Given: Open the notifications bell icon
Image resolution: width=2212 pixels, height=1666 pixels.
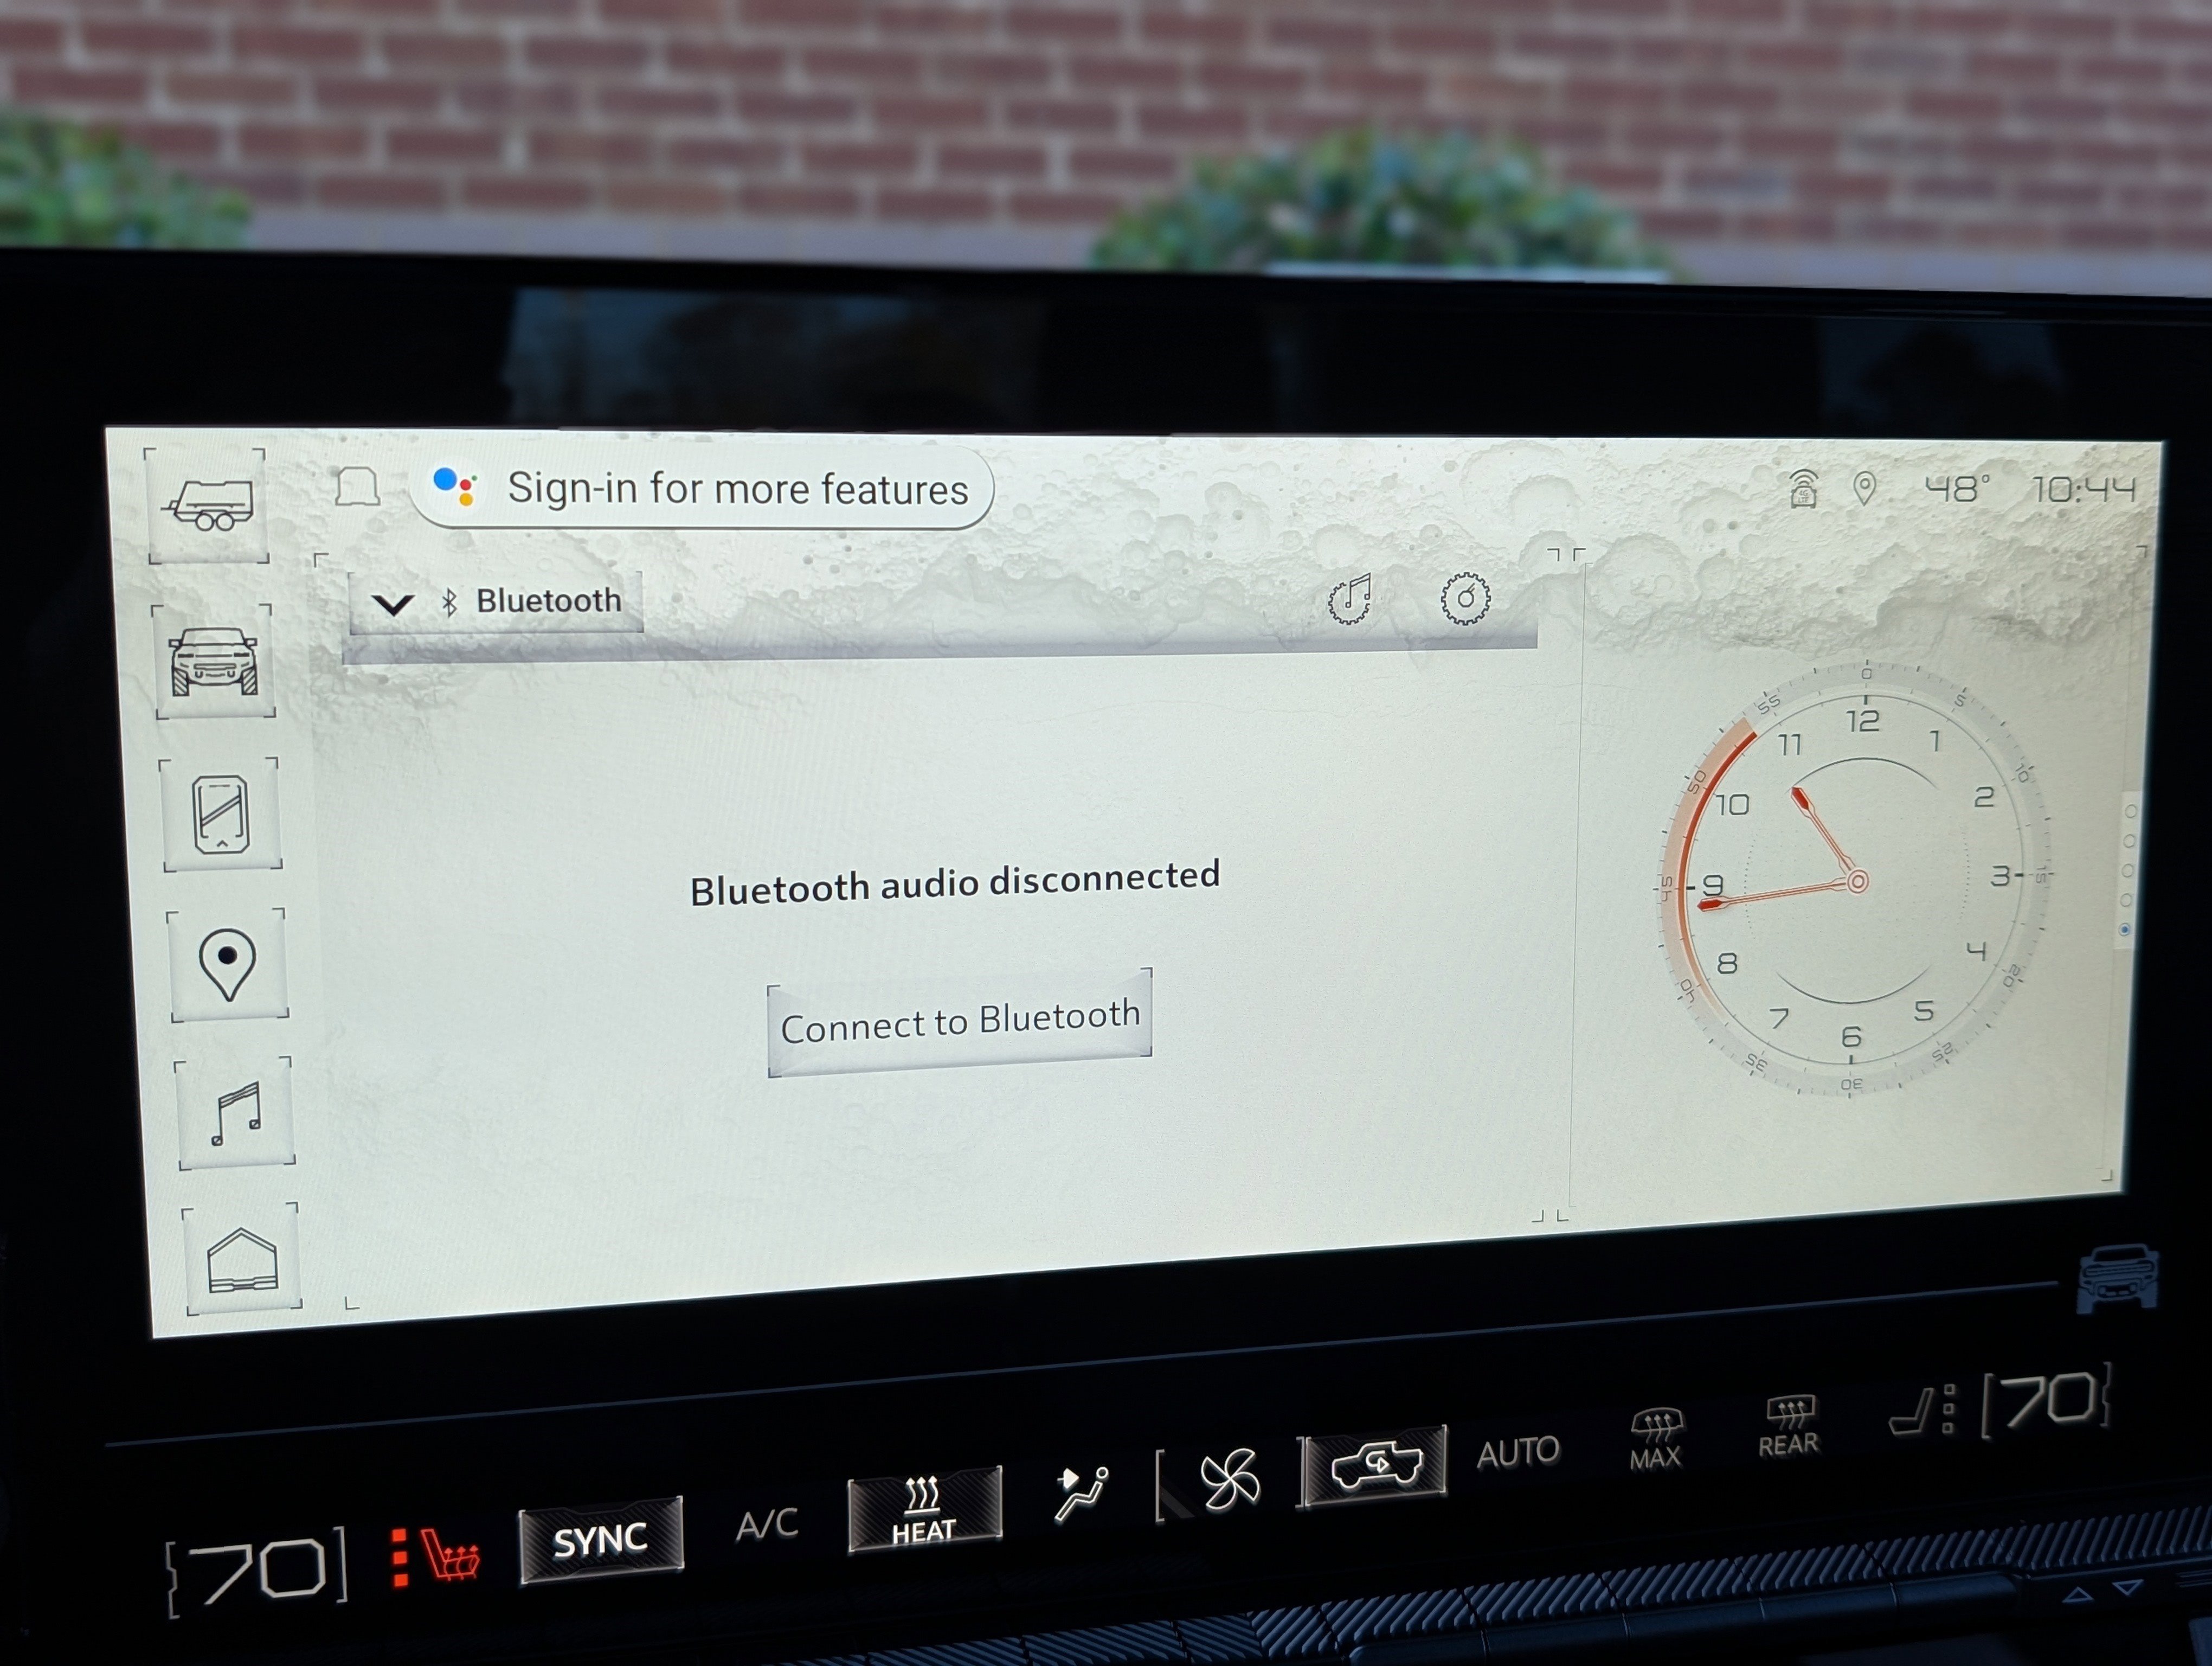Looking at the screenshot, I should click(357, 488).
